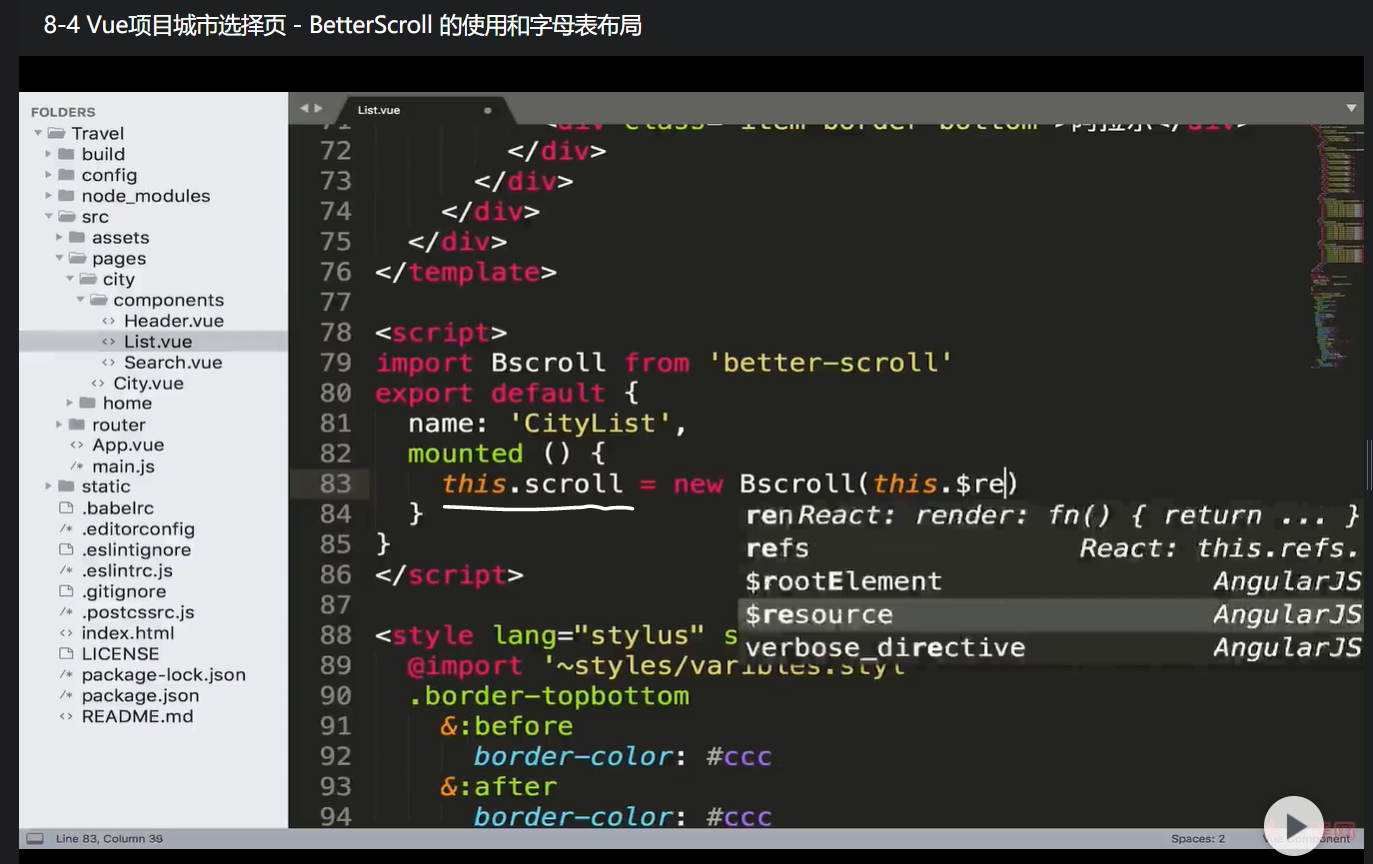Click the App.vue file type icon
This screenshot has width=1373, height=864.
pos(76,446)
